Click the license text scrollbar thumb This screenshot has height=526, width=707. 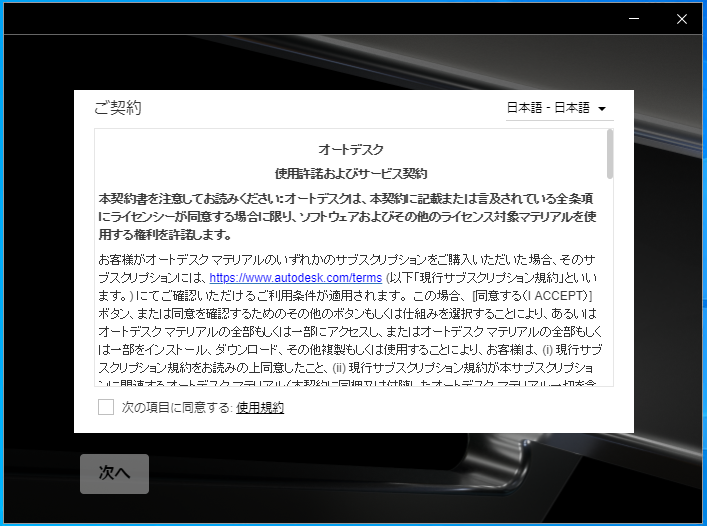(610, 154)
